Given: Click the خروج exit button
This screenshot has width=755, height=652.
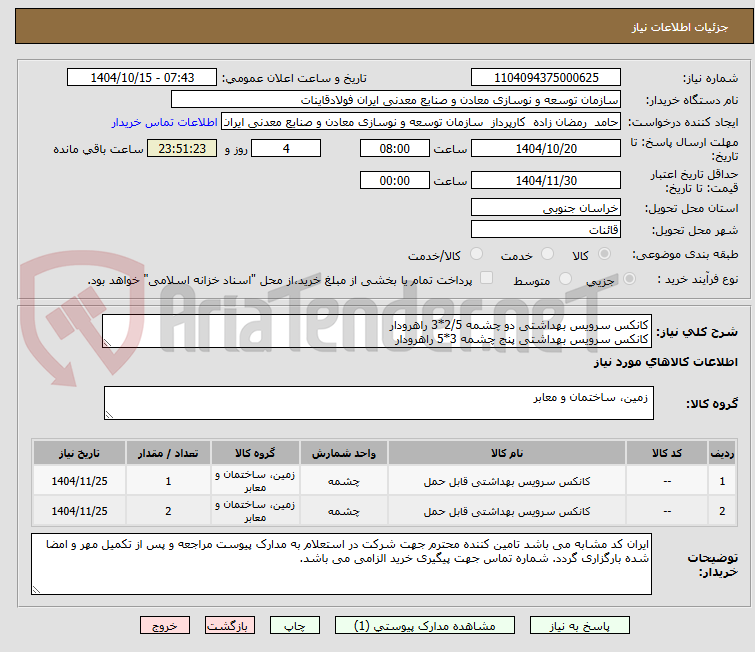Looking at the screenshot, I should click(x=165, y=626).
